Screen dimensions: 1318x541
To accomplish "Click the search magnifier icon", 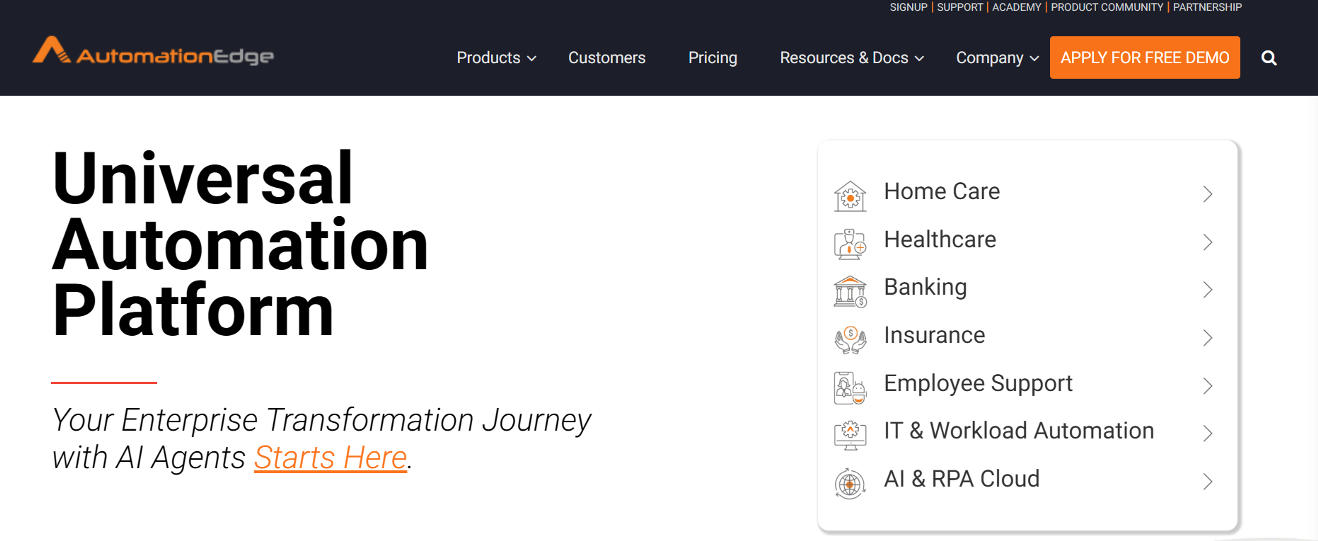I will tap(1269, 58).
